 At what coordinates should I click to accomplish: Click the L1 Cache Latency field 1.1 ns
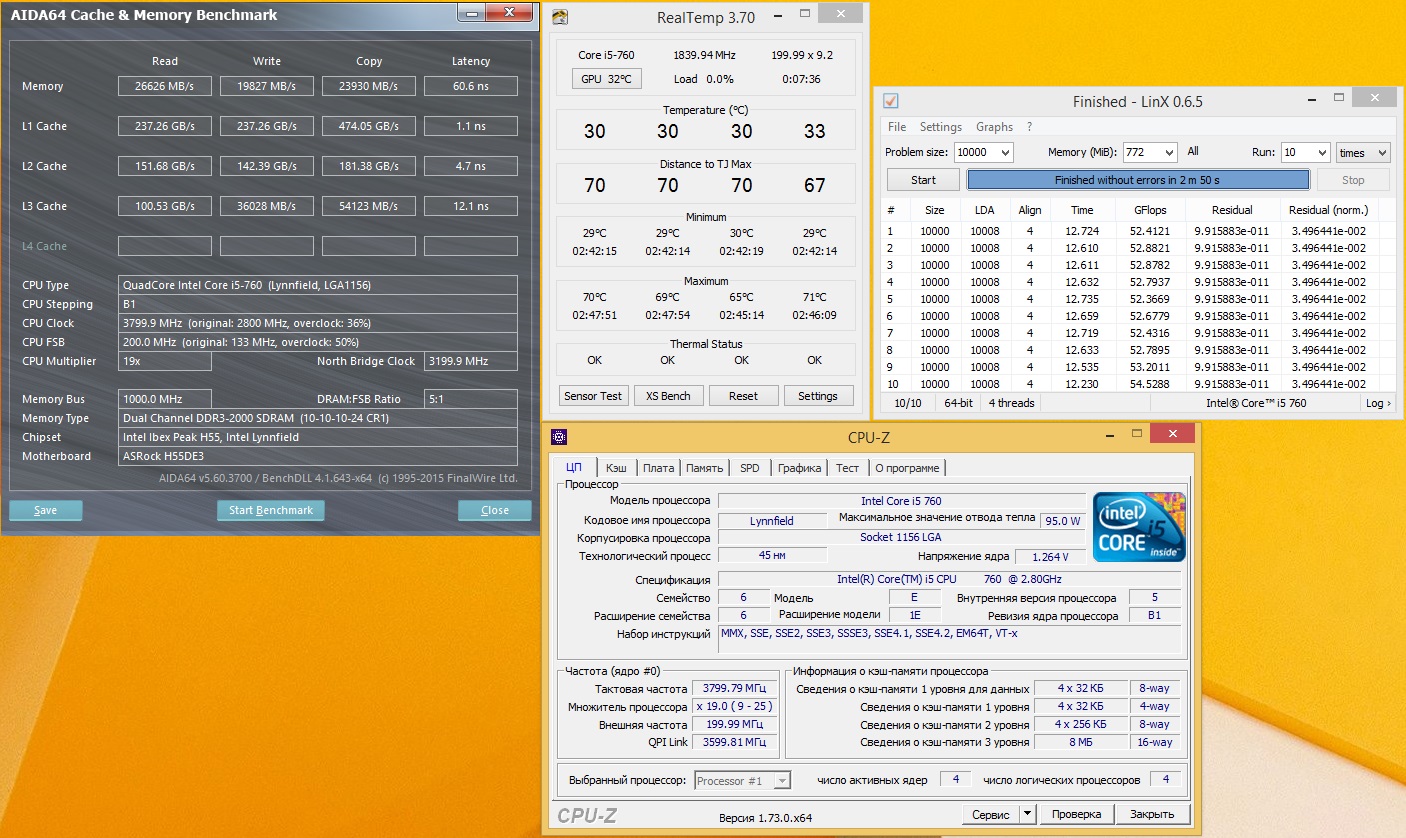tap(470, 127)
